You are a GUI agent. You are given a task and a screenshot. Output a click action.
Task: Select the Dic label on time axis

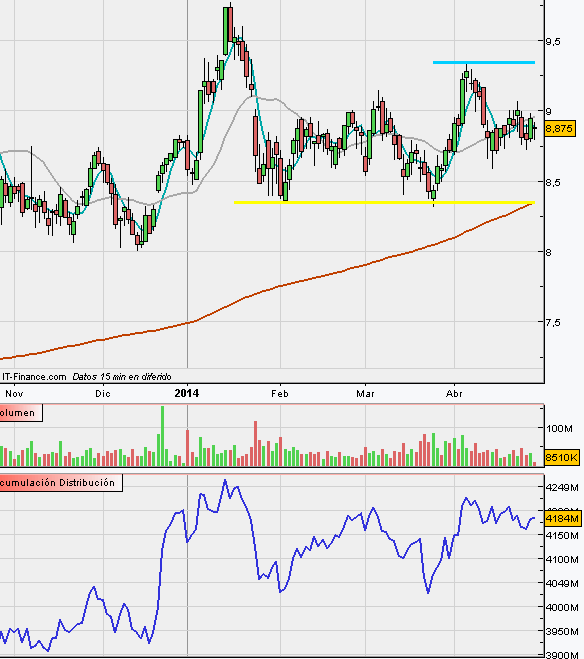point(103,394)
